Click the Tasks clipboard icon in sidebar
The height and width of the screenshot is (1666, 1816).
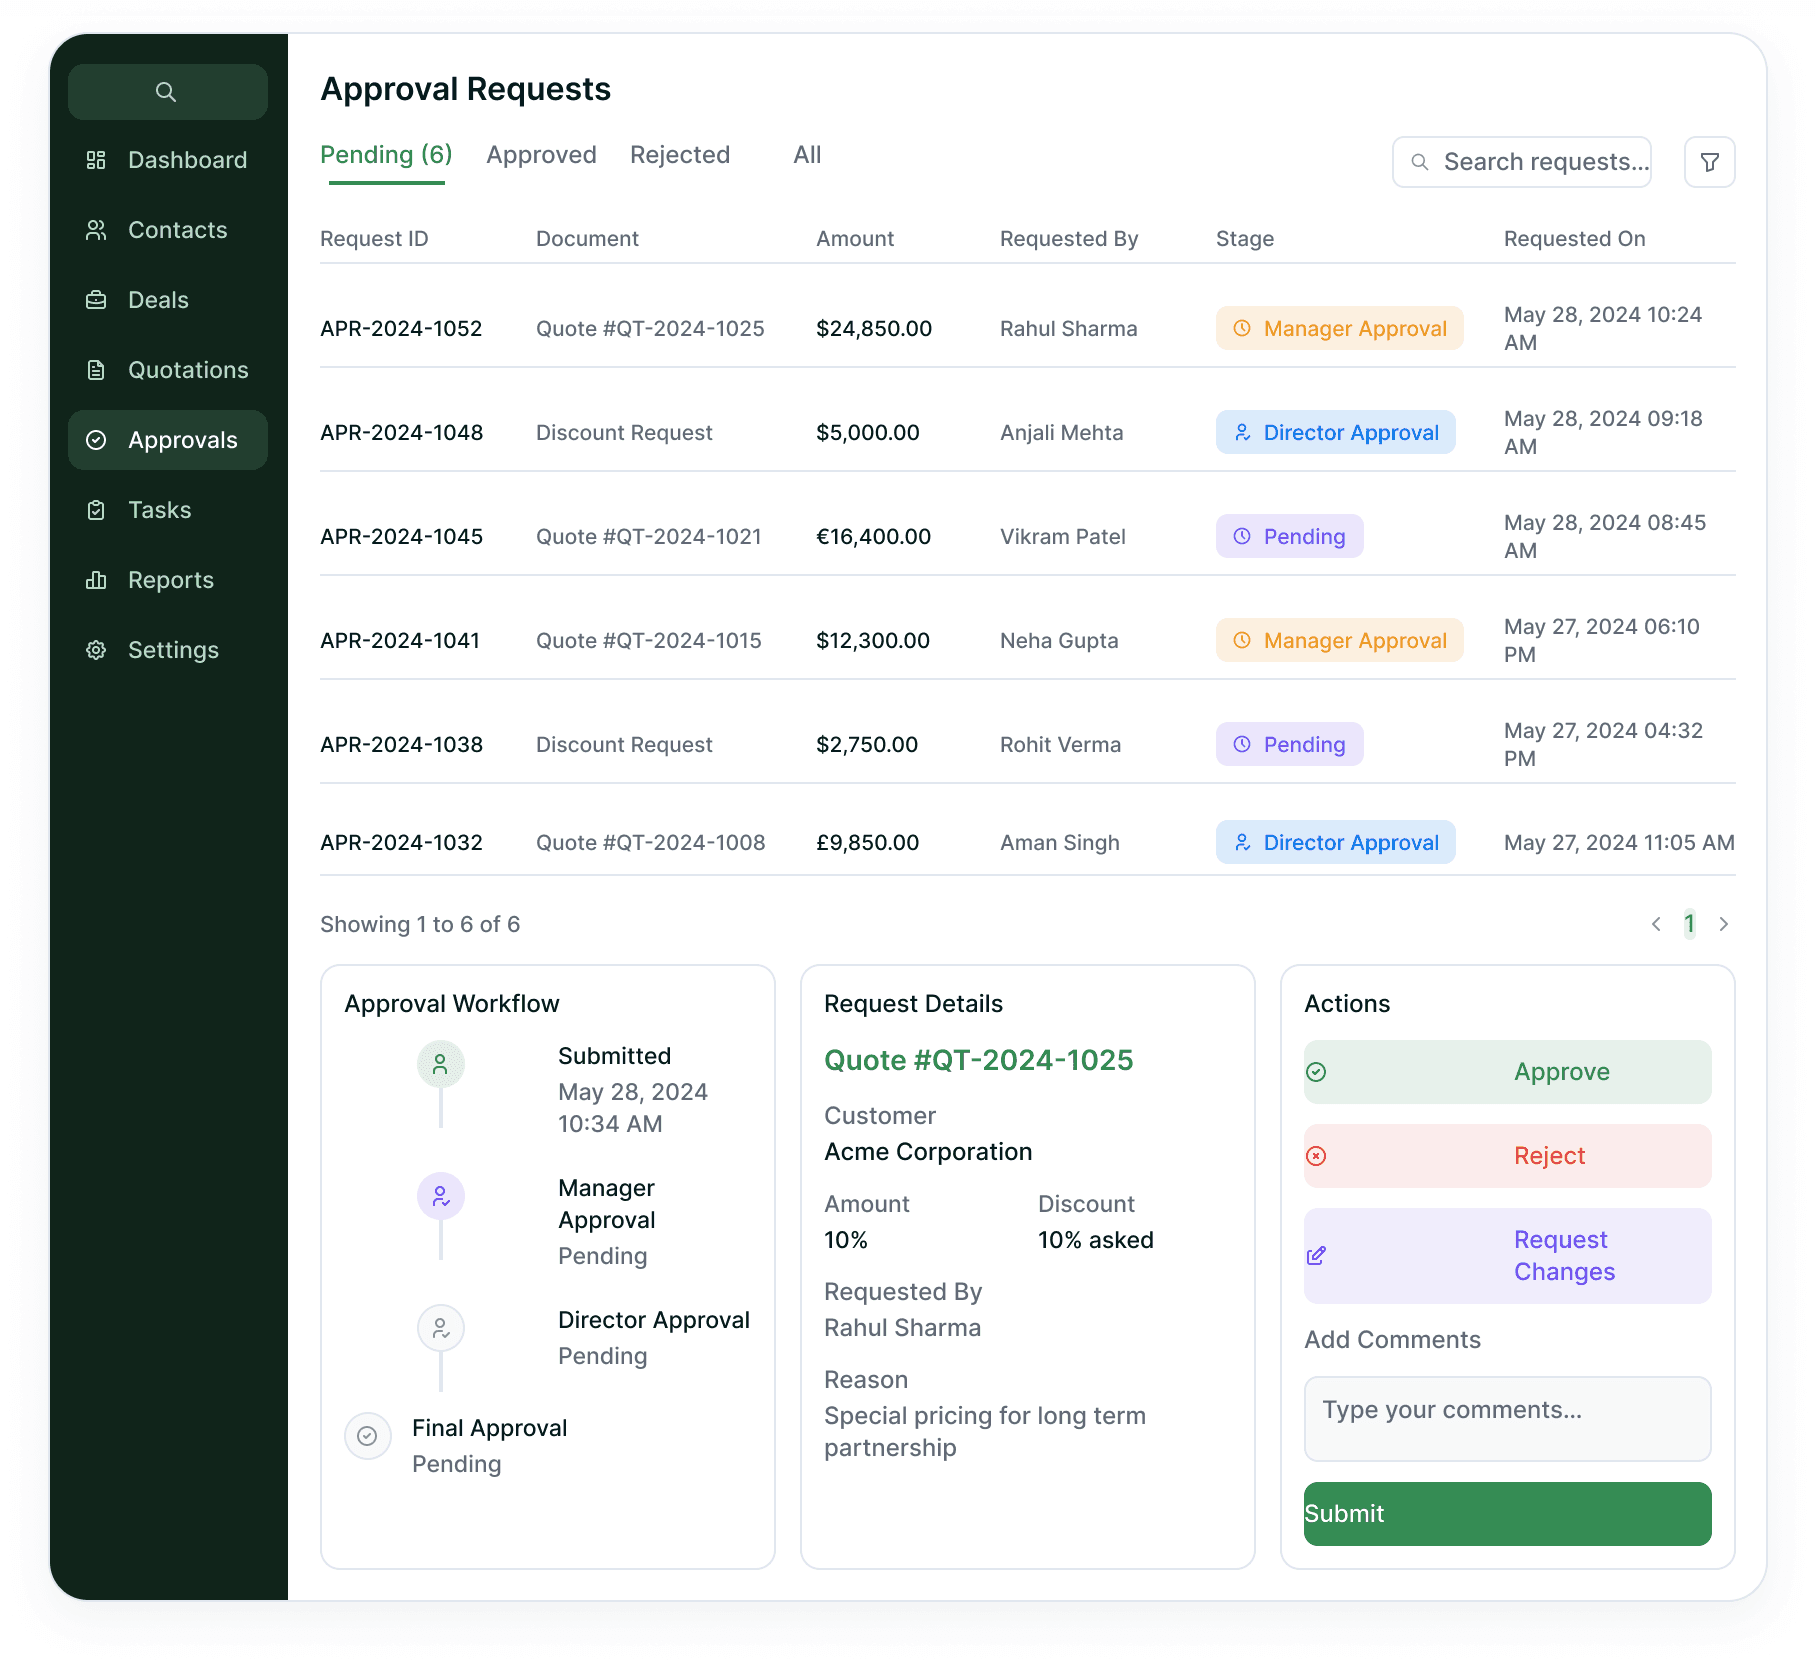pyautogui.click(x=96, y=510)
